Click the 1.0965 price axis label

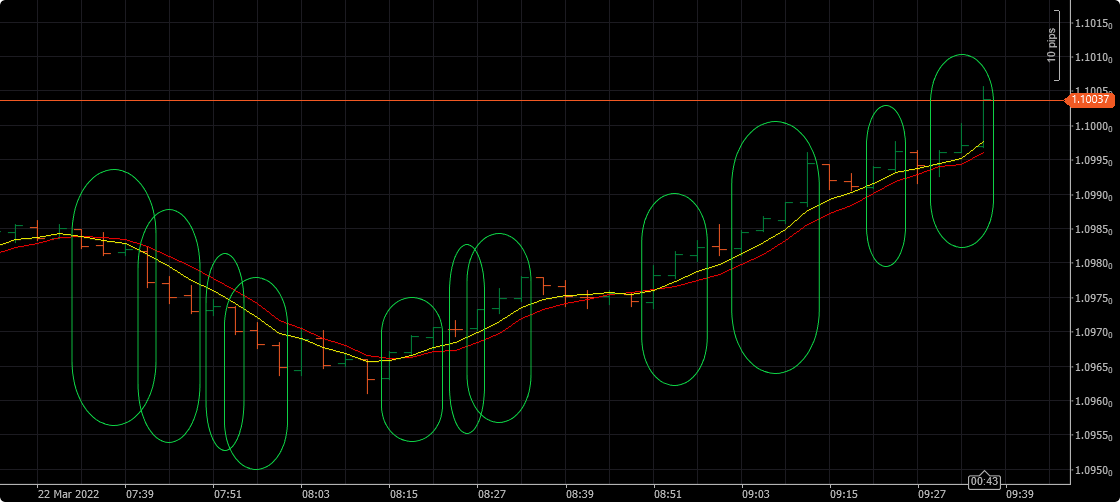click(1094, 367)
